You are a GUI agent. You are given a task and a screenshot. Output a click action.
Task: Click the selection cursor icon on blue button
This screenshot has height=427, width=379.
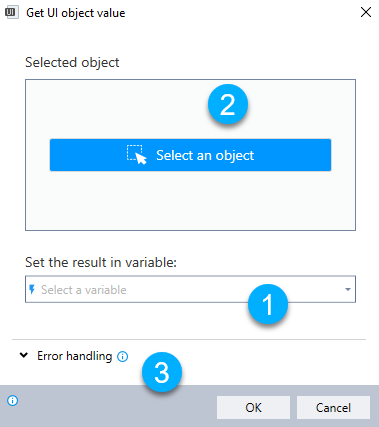[137, 155]
